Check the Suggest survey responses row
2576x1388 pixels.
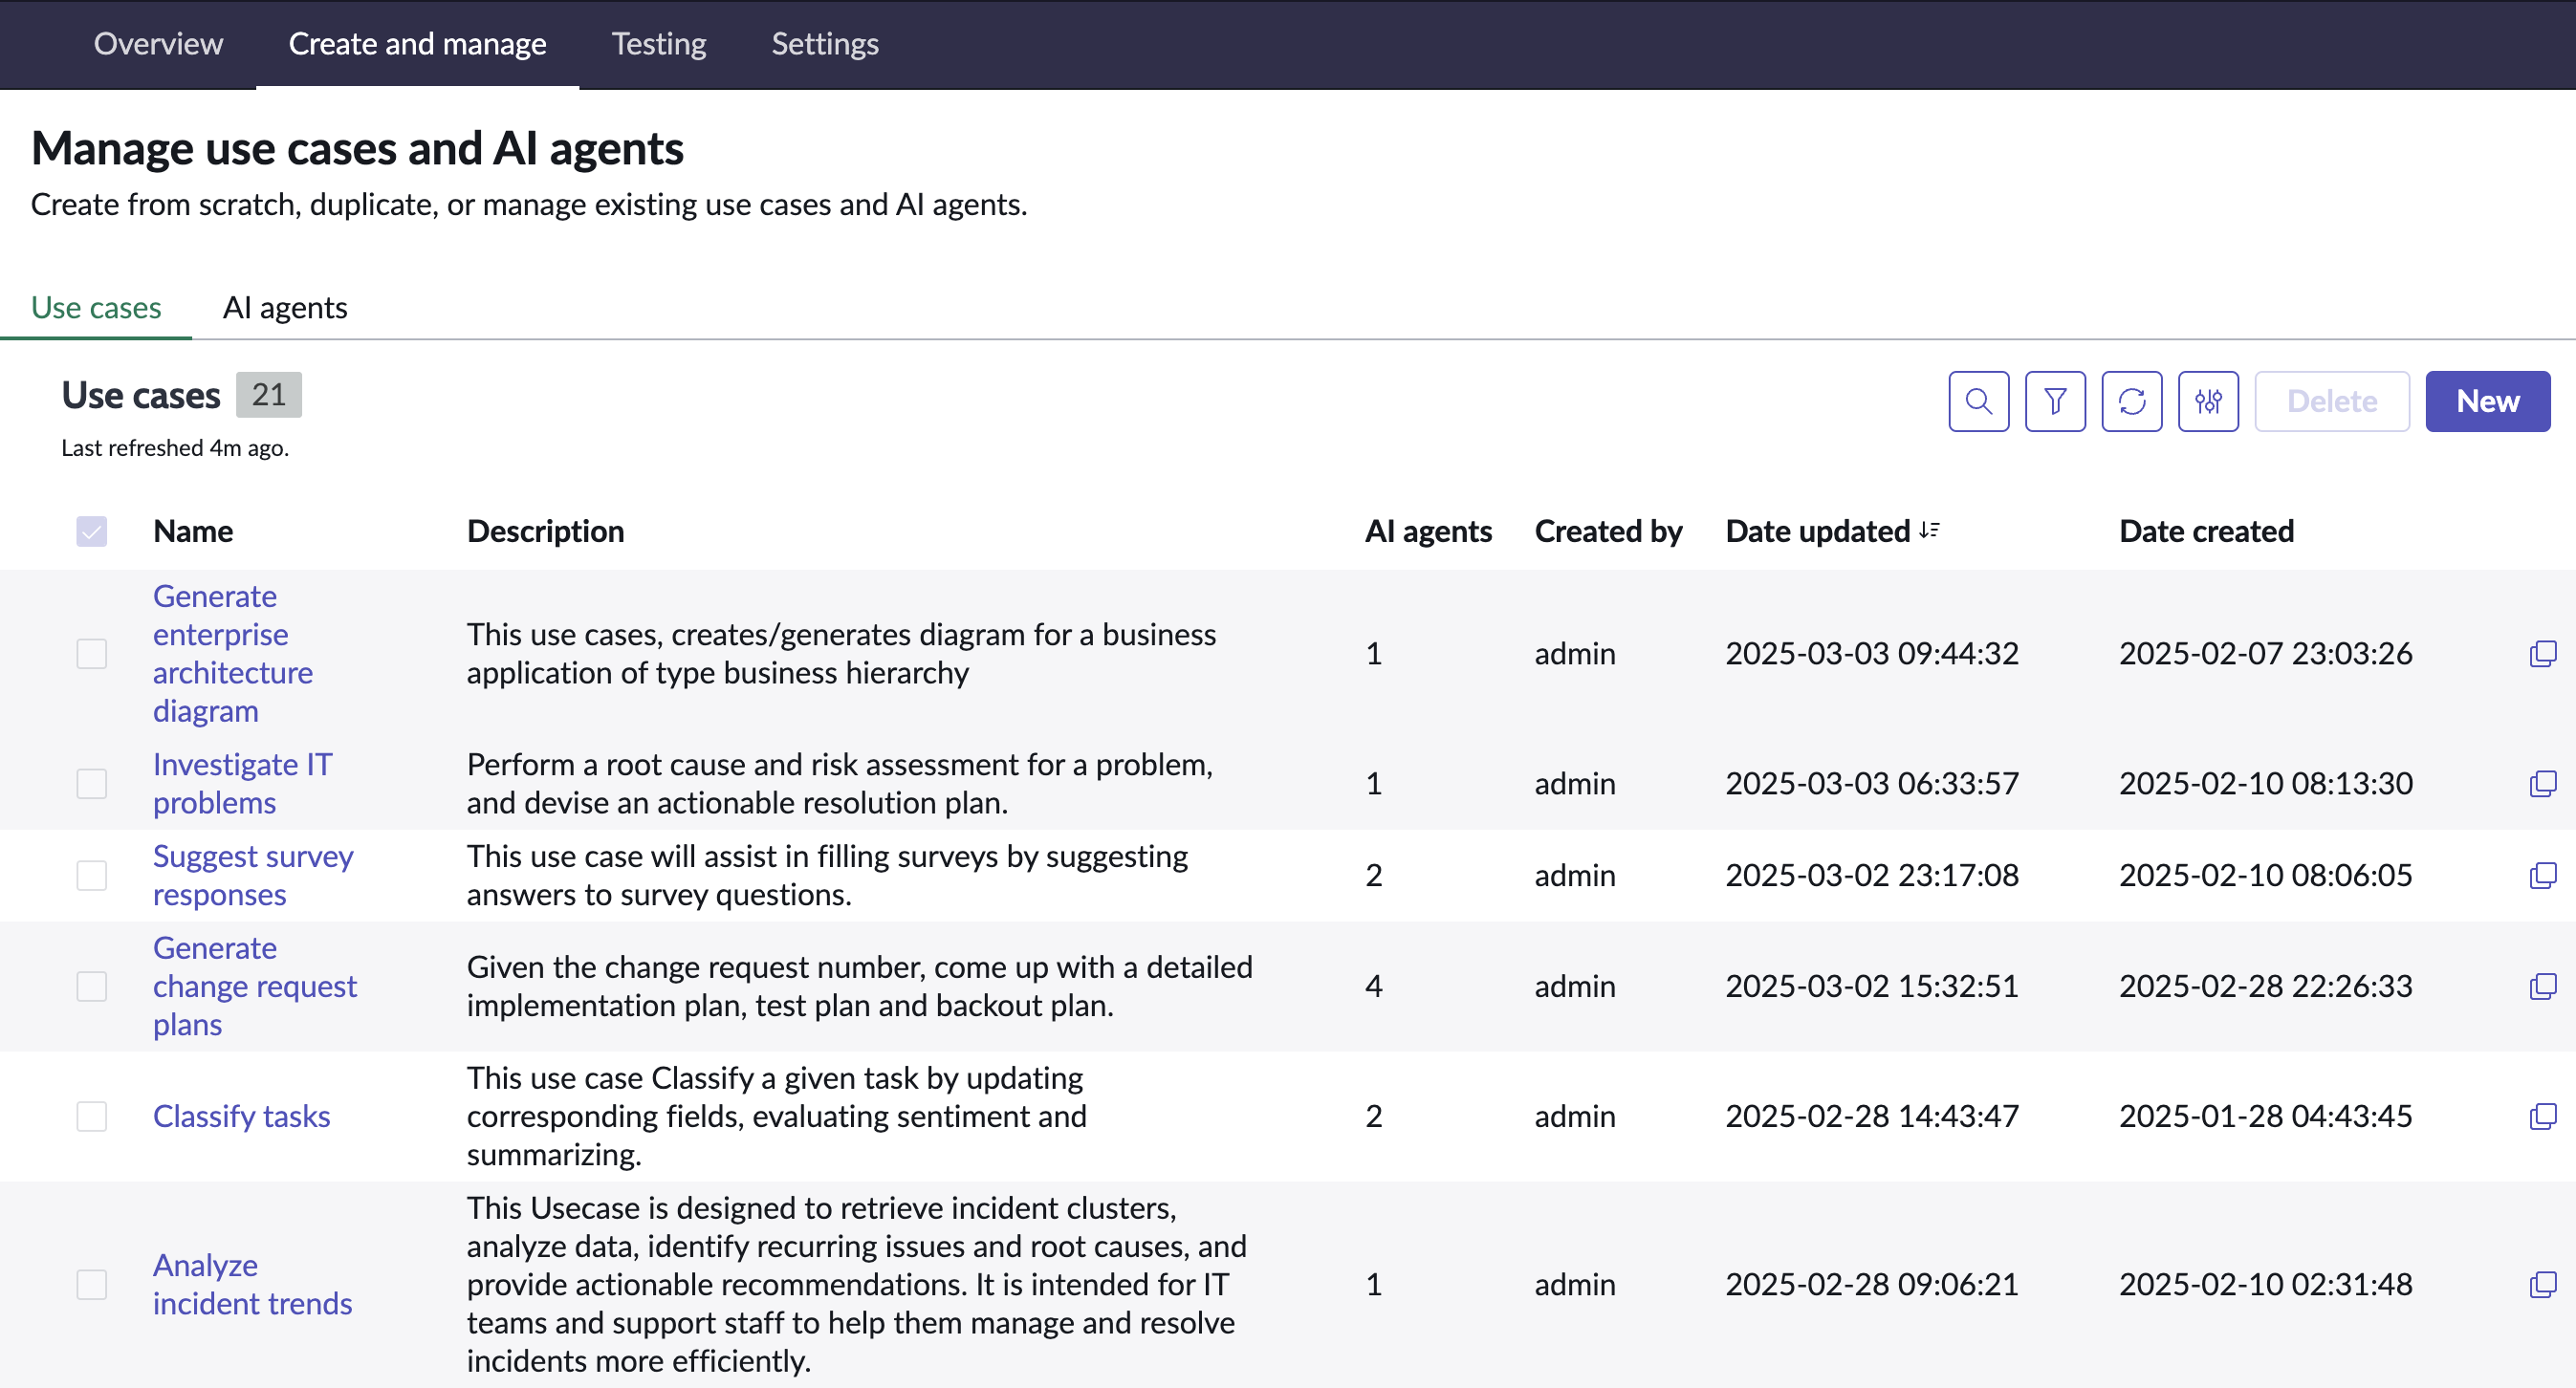click(91, 875)
